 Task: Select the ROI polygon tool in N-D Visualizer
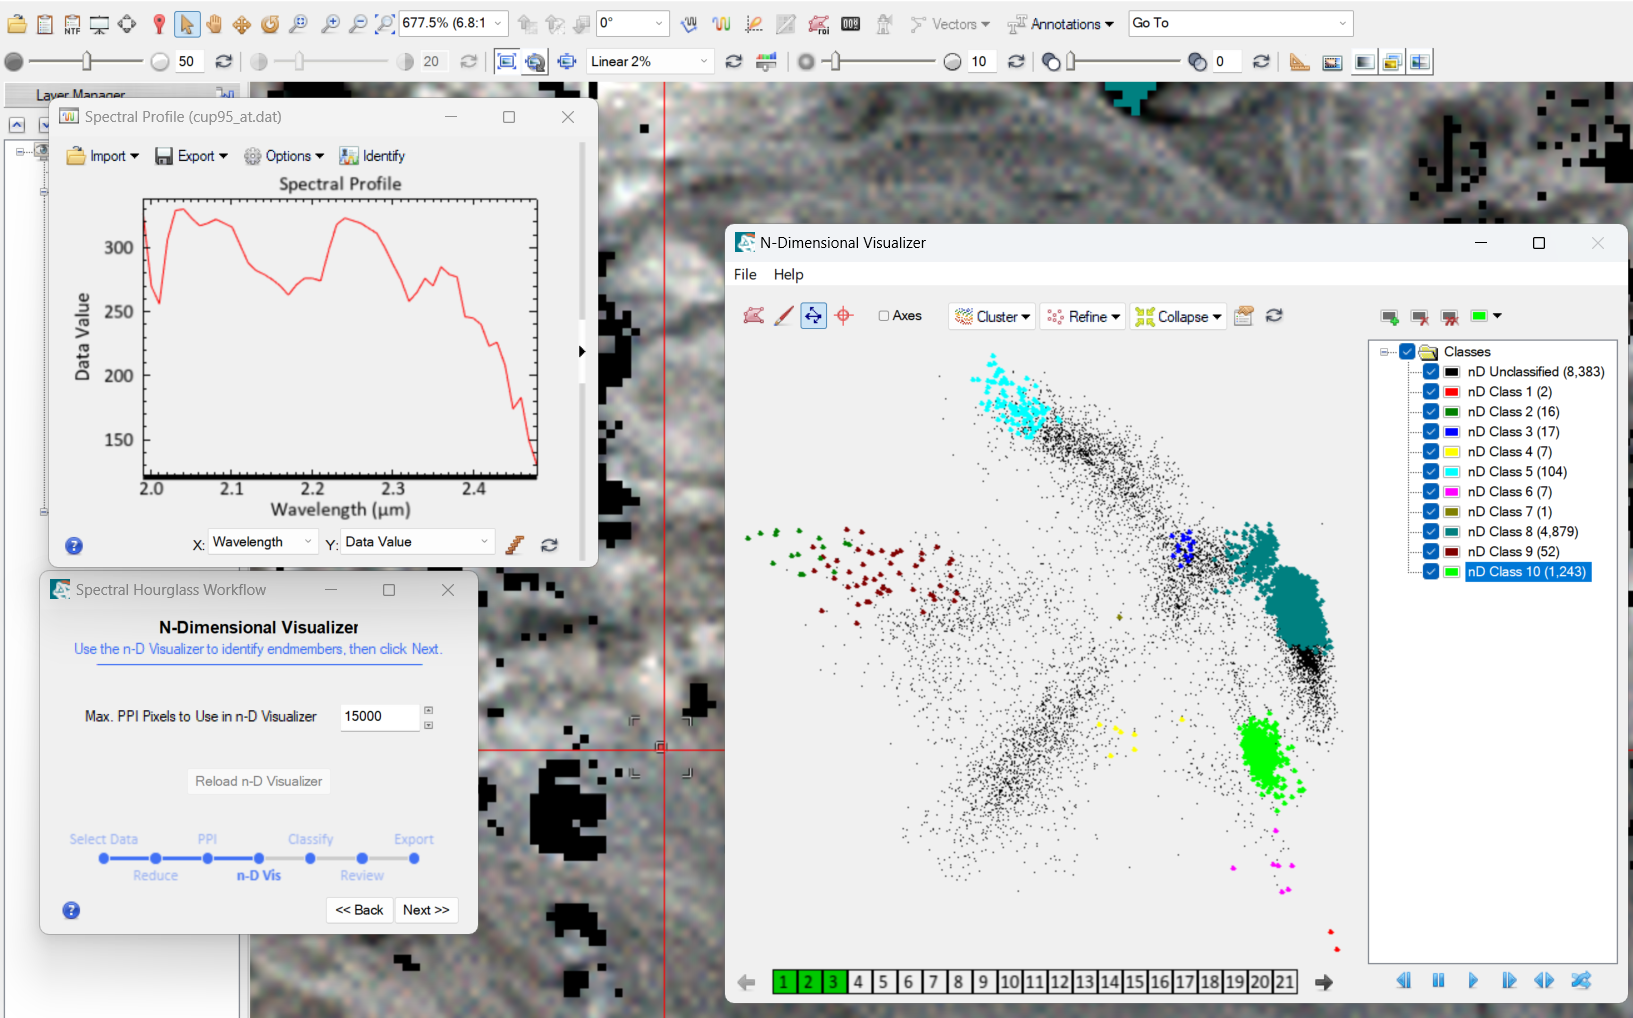[x=754, y=315]
